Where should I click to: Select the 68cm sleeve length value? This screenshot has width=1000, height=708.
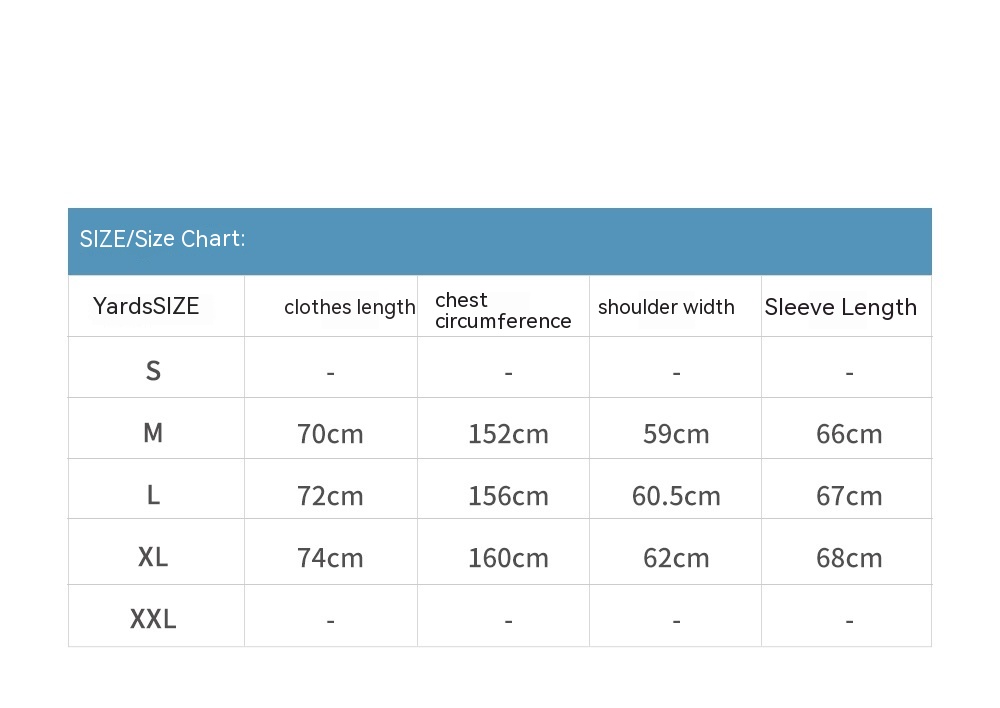849,558
